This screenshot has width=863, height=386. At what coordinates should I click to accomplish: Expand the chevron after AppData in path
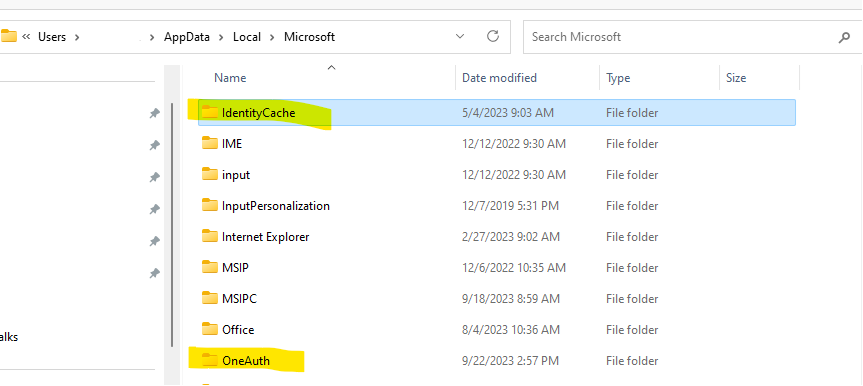(x=221, y=37)
